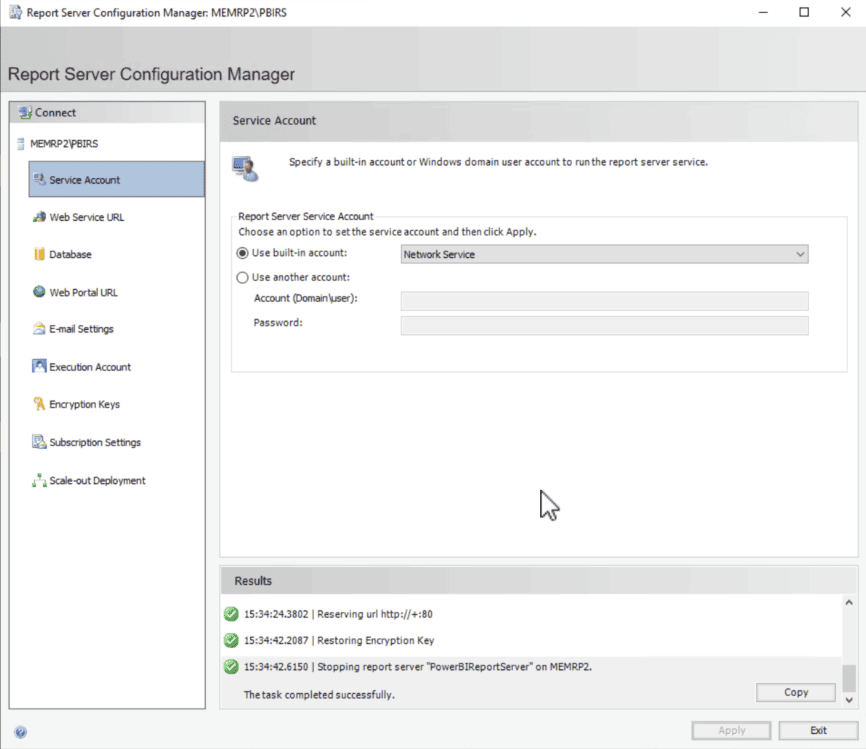Click green check beside Restoring Encryption Key
This screenshot has height=749, width=866.
(231, 640)
